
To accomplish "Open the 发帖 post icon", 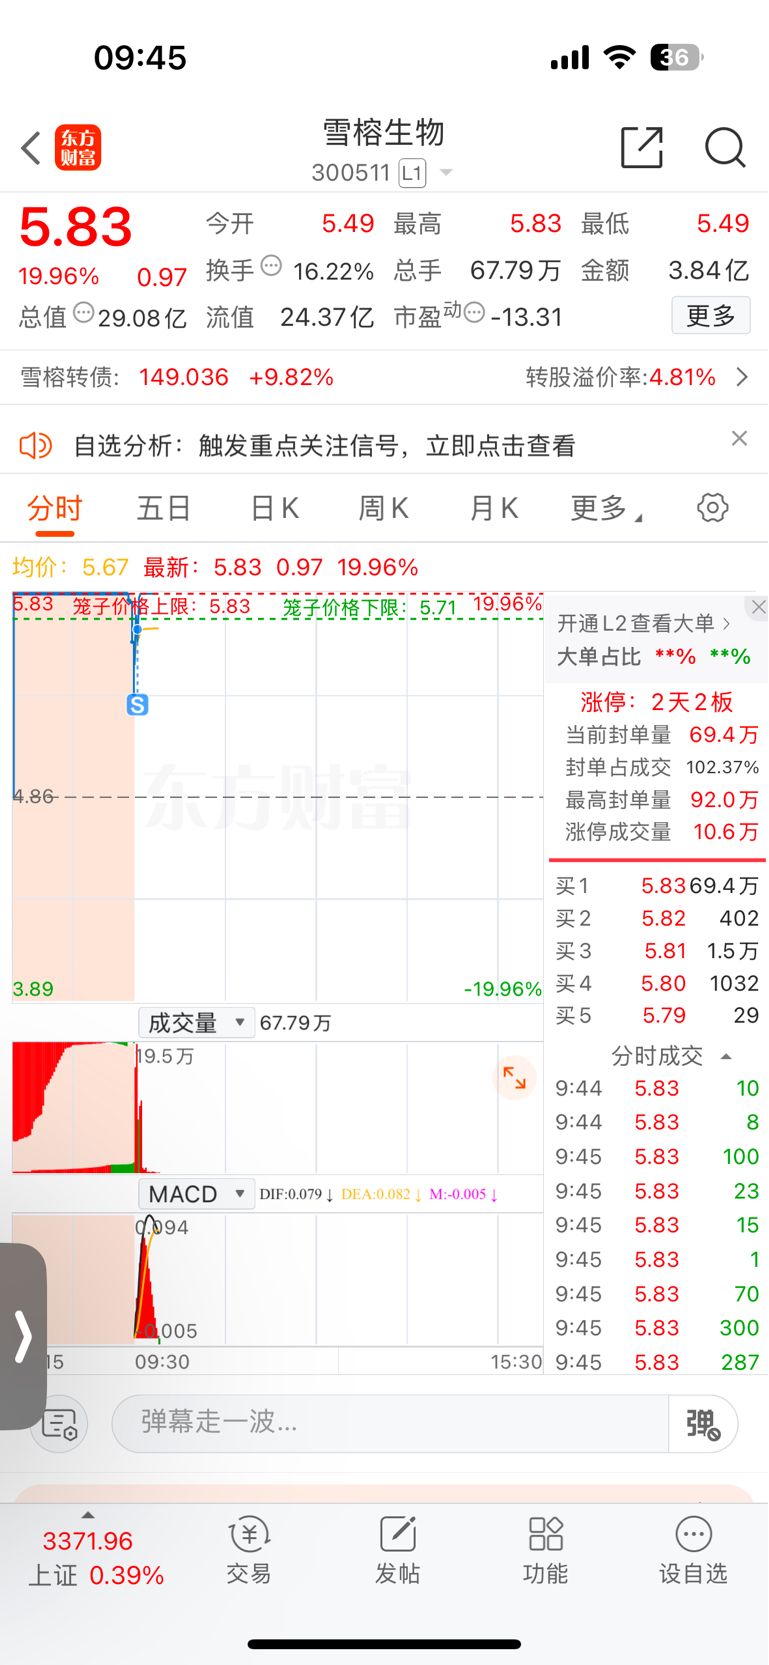I will [x=397, y=1550].
